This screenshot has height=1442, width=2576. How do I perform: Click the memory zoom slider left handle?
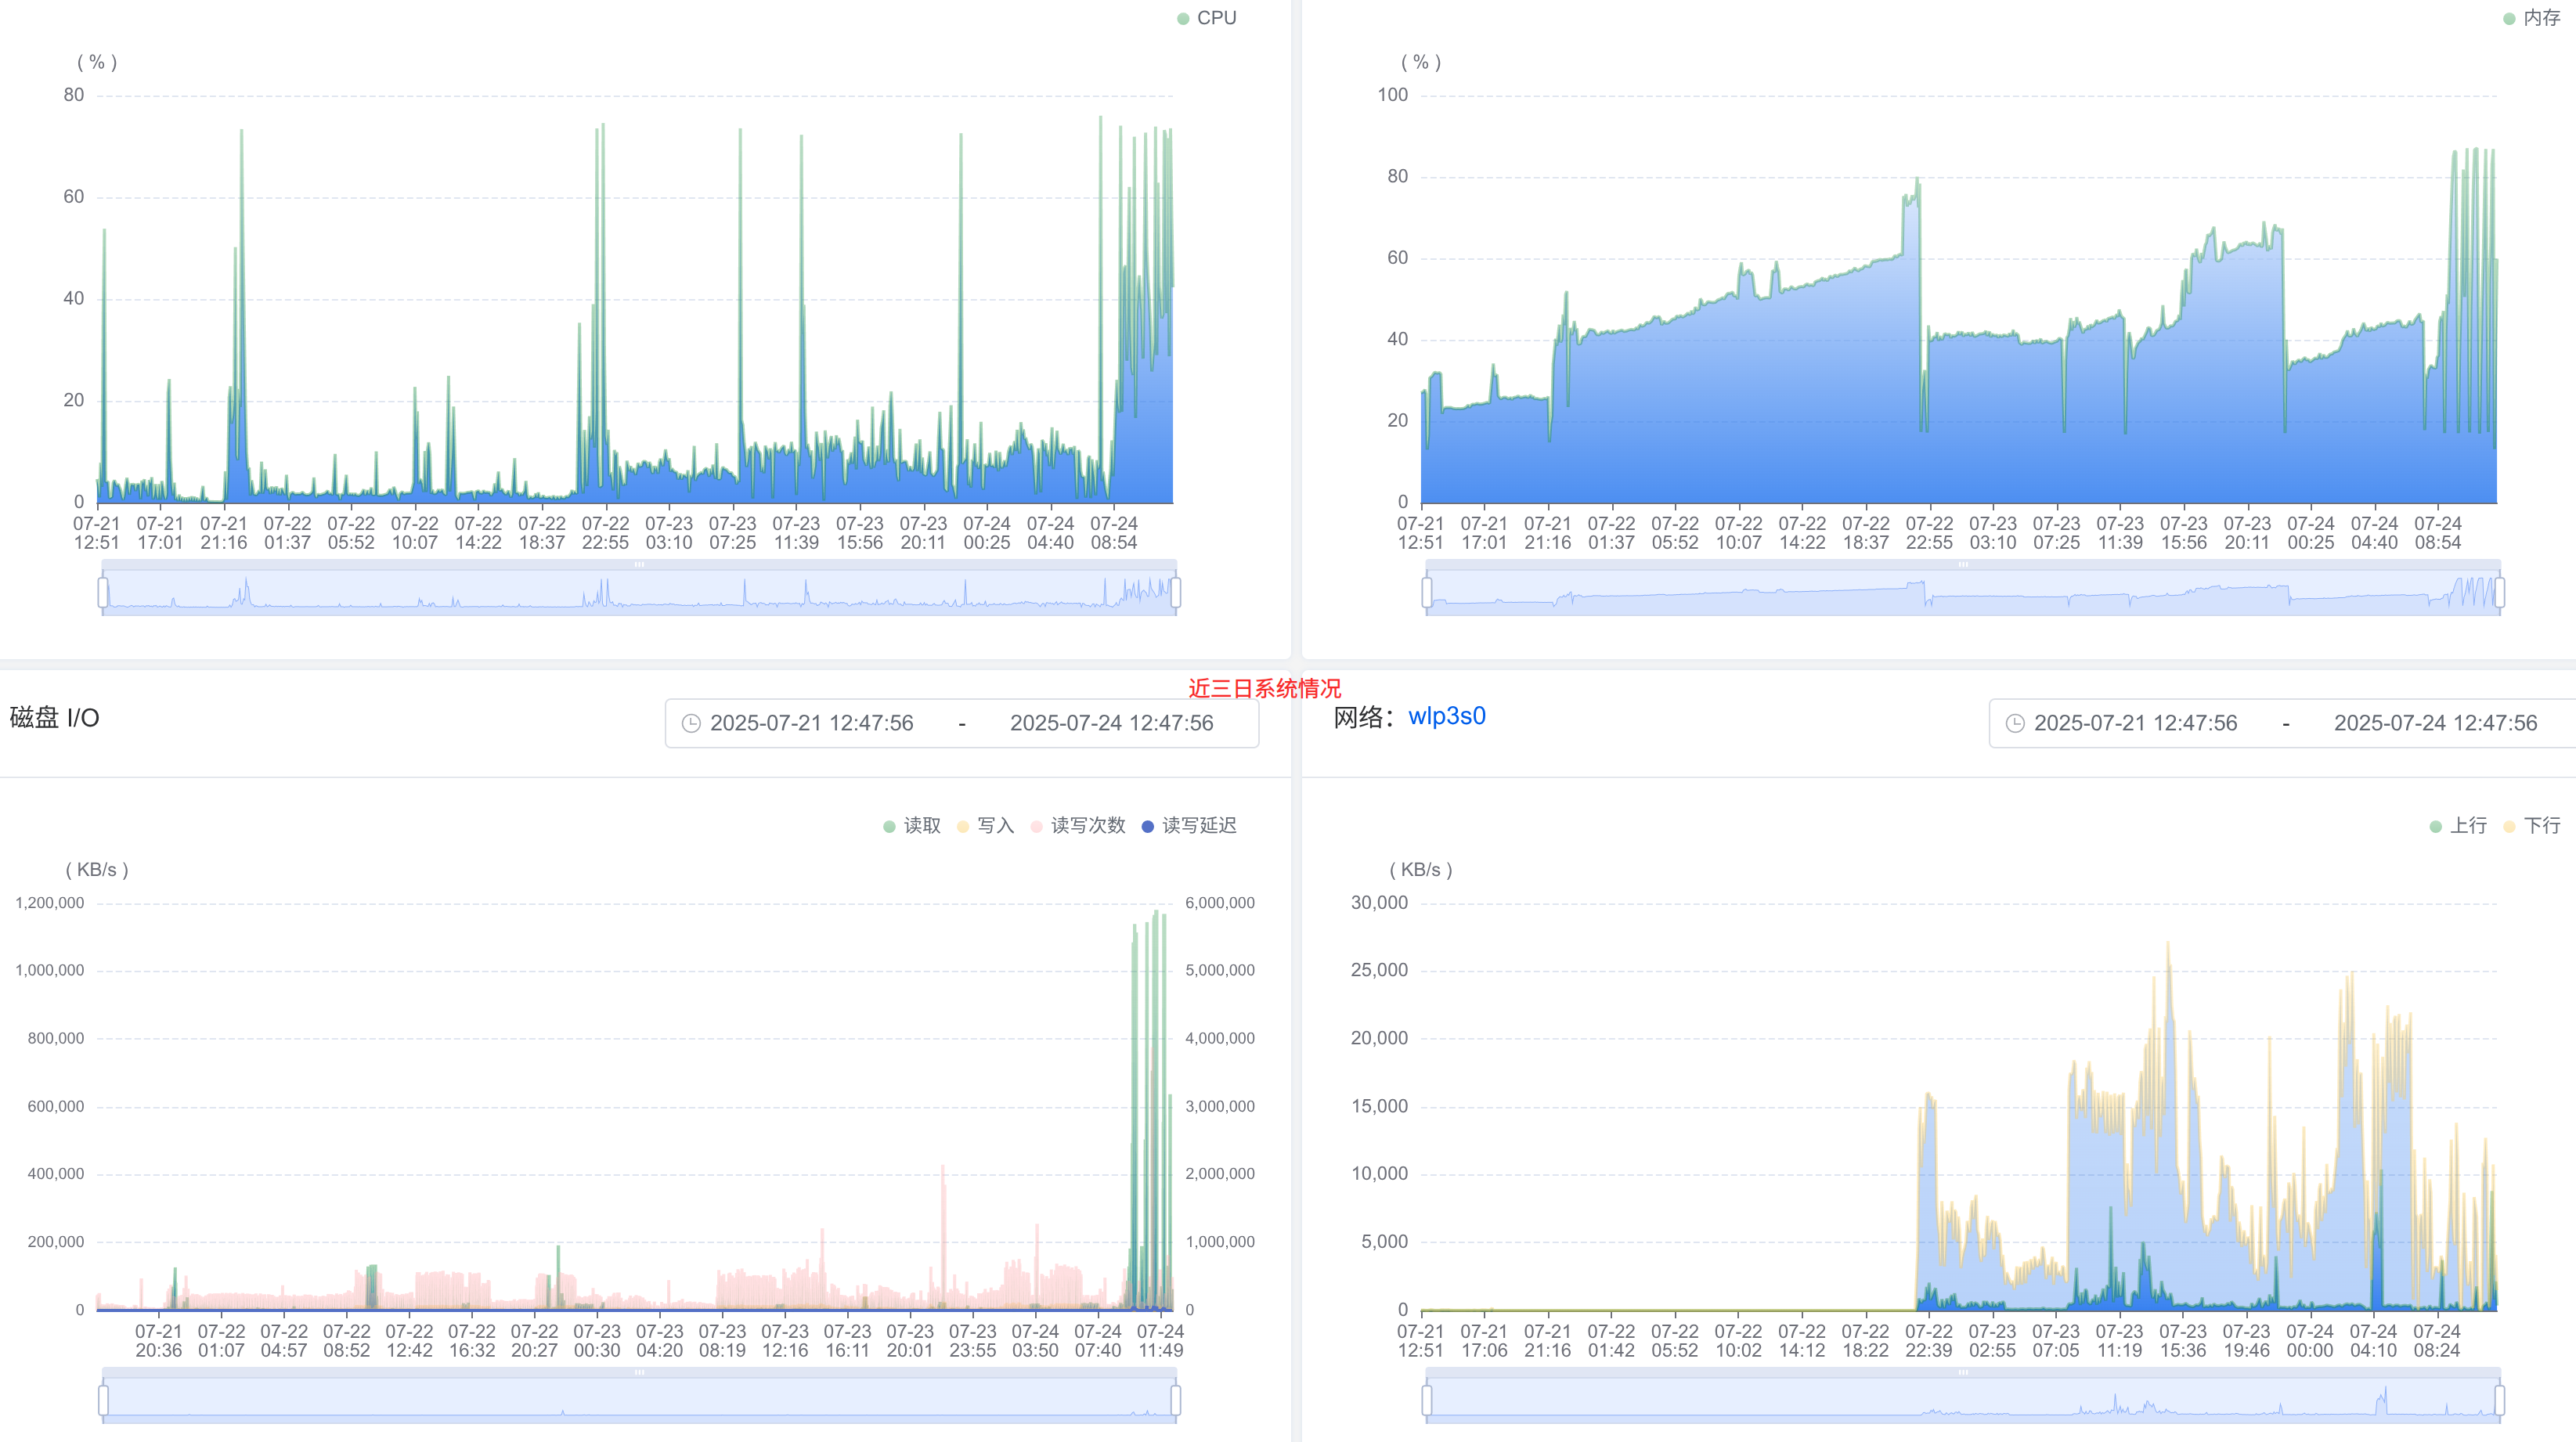tap(1427, 592)
